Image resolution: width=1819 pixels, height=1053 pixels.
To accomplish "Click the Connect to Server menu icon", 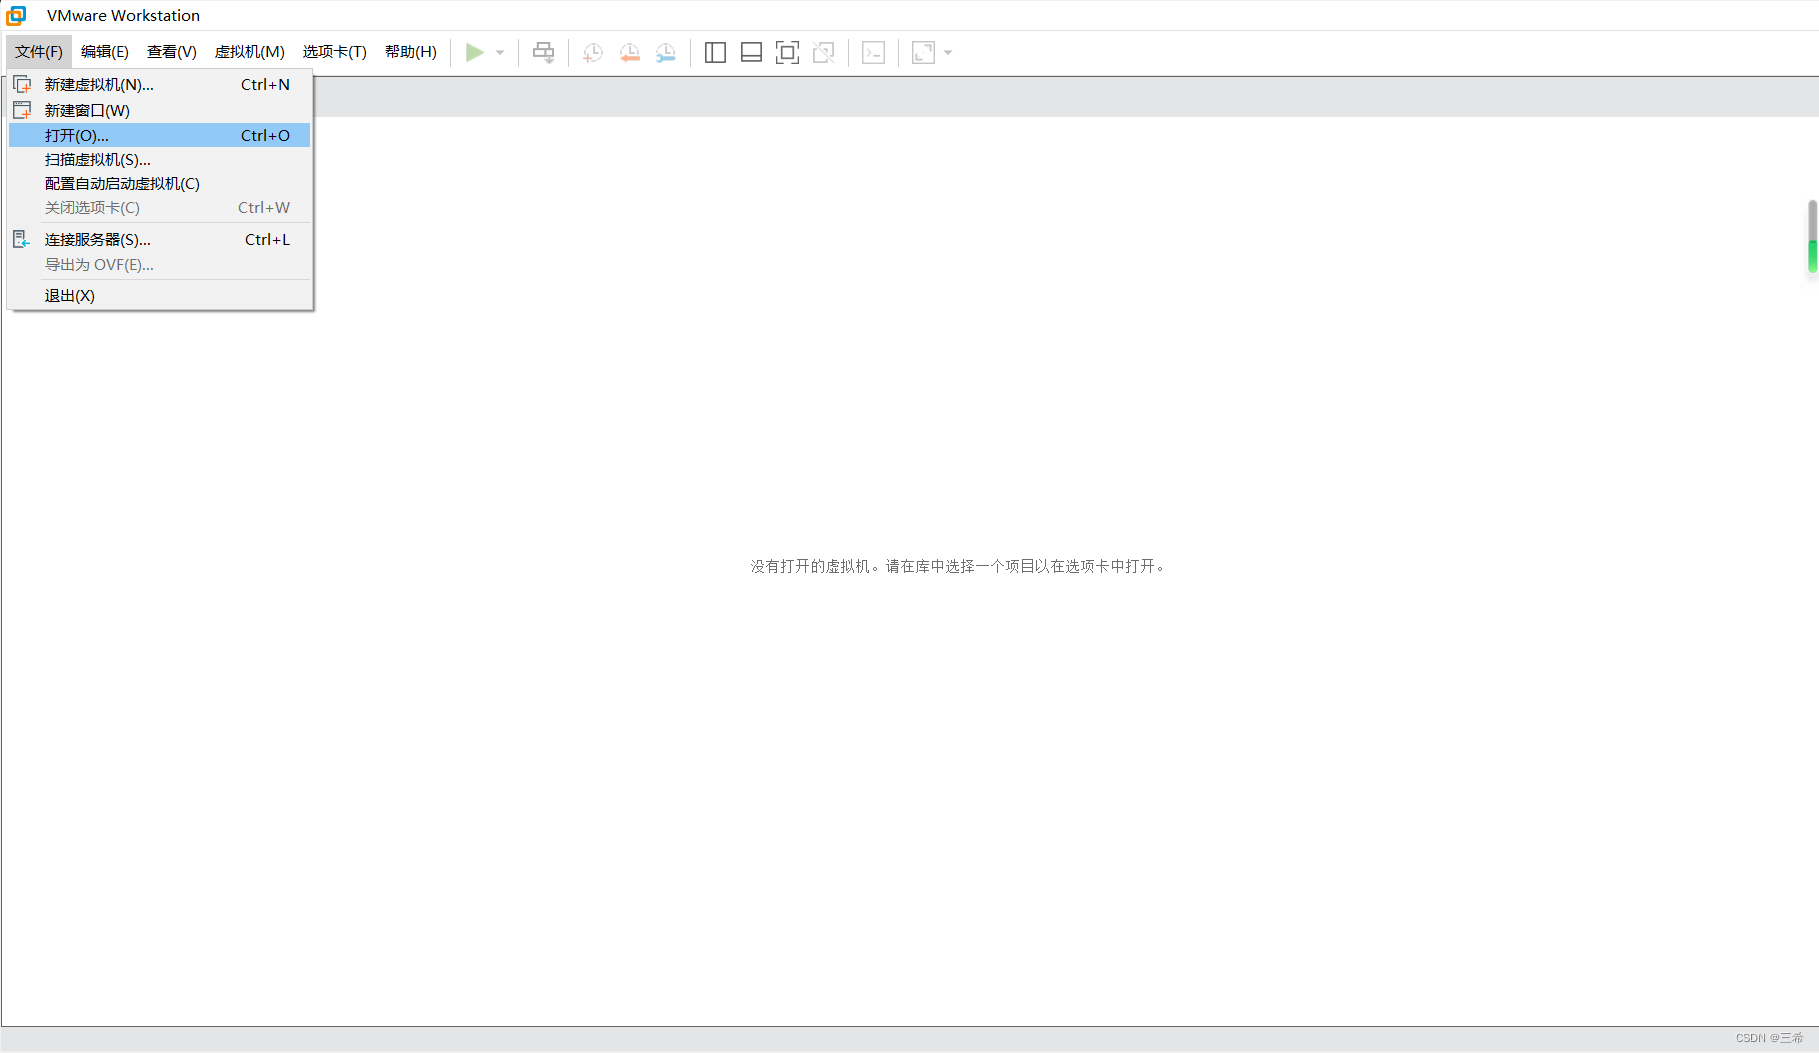I will (x=21, y=239).
